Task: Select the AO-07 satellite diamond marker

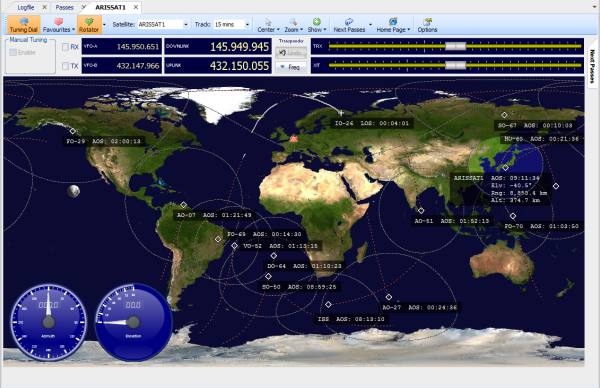Action: pyautogui.click(x=184, y=205)
